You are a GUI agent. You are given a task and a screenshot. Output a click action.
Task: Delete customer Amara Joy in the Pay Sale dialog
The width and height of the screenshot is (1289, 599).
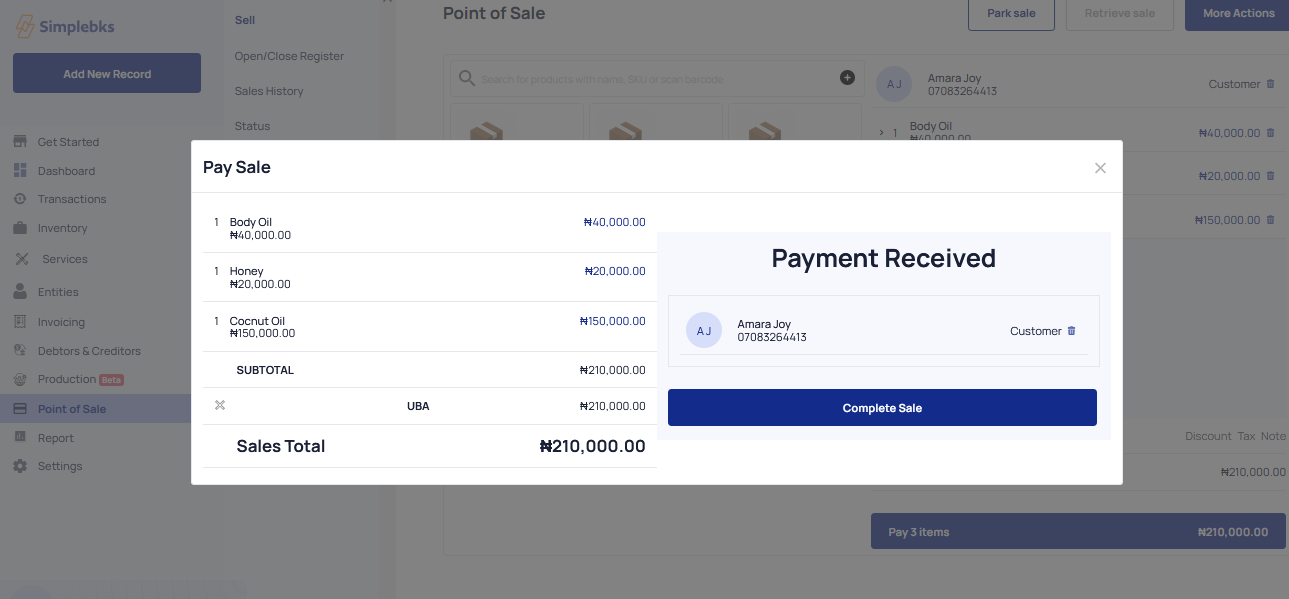point(1072,331)
